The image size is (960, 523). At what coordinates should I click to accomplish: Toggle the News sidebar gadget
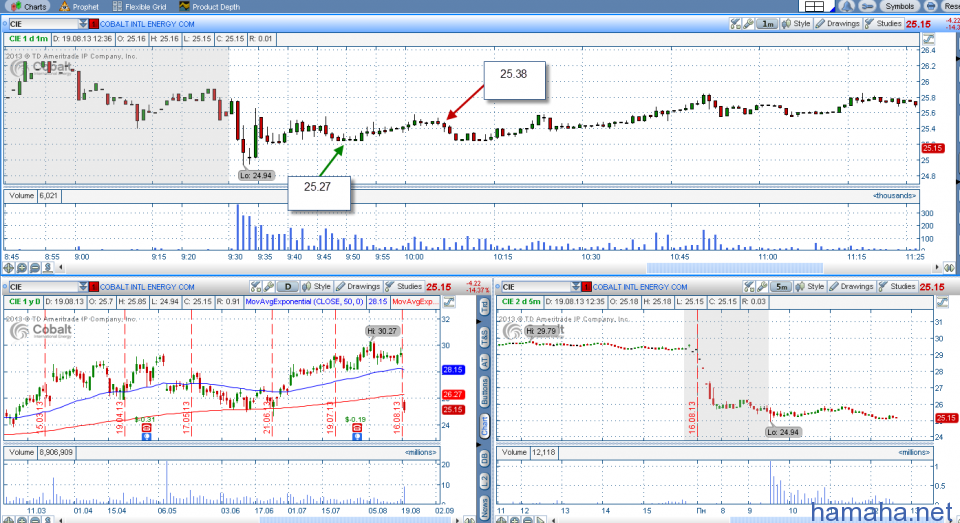pyautogui.click(x=484, y=508)
